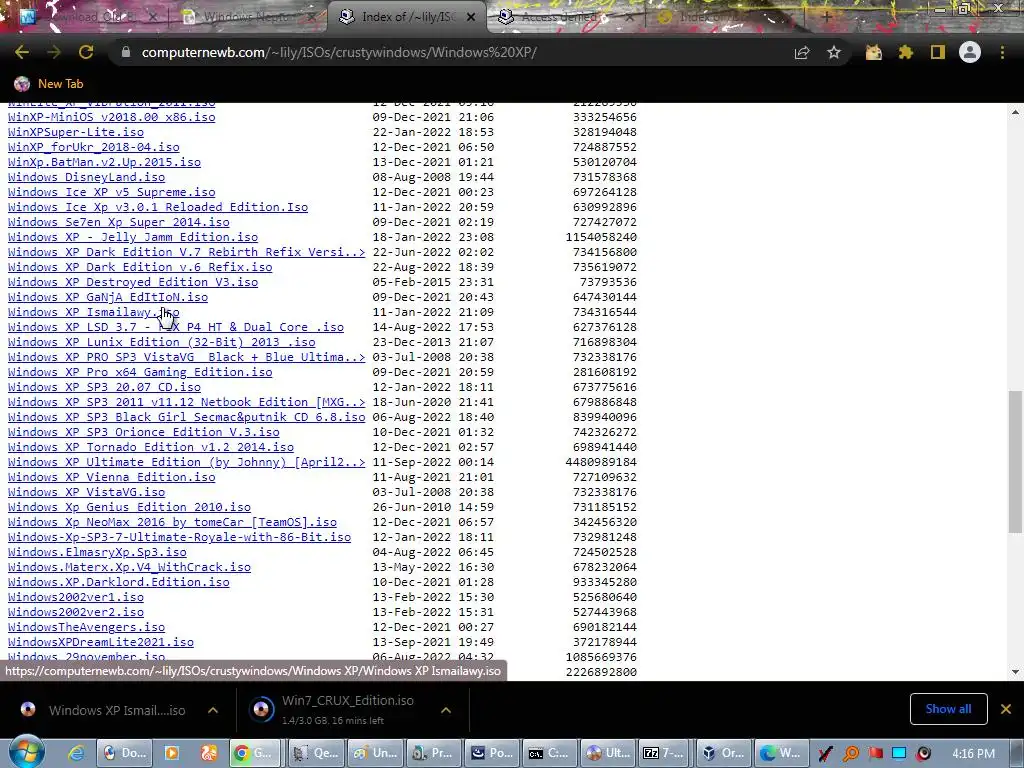Close the downloads bar
The width and height of the screenshot is (1024, 768).
[1006, 709]
